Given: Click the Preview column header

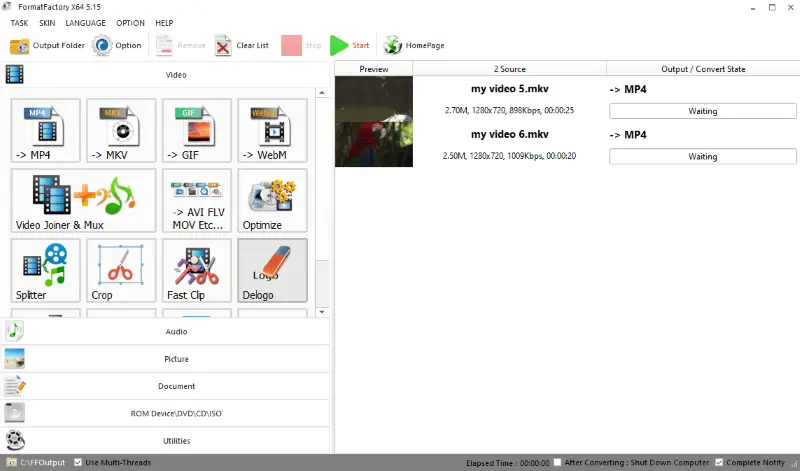Looking at the screenshot, I should (x=373, y=69).
